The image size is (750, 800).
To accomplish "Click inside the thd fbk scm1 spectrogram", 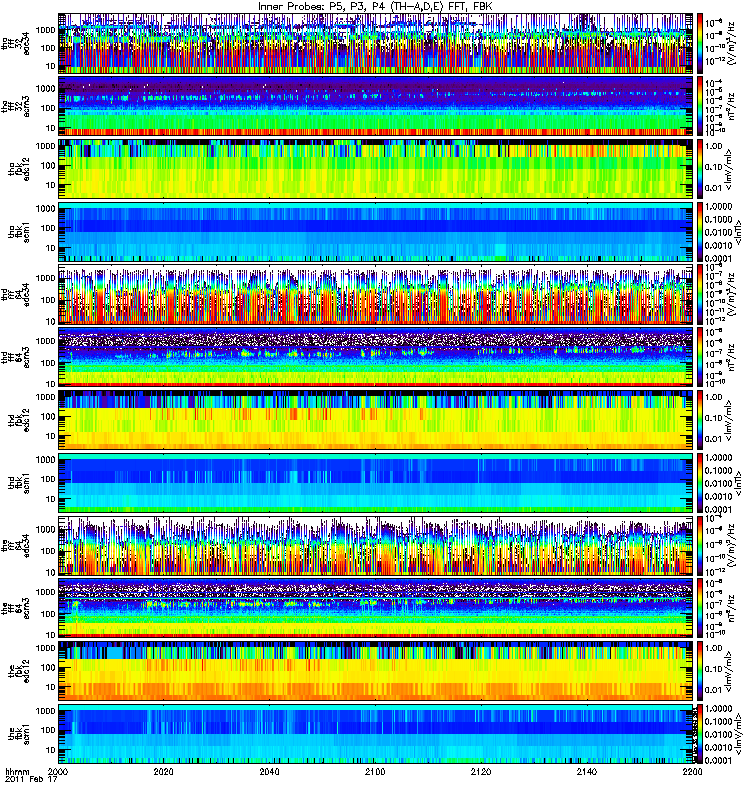I will (375, 483).
